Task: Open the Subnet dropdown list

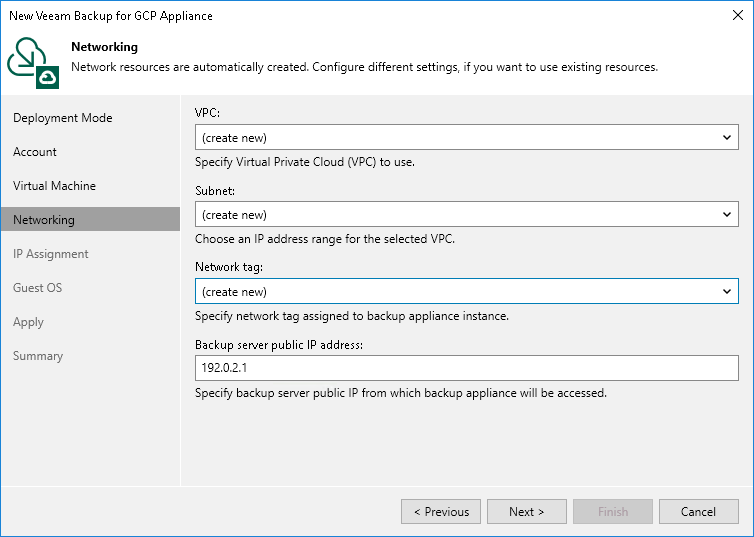Action: (727, 214)
